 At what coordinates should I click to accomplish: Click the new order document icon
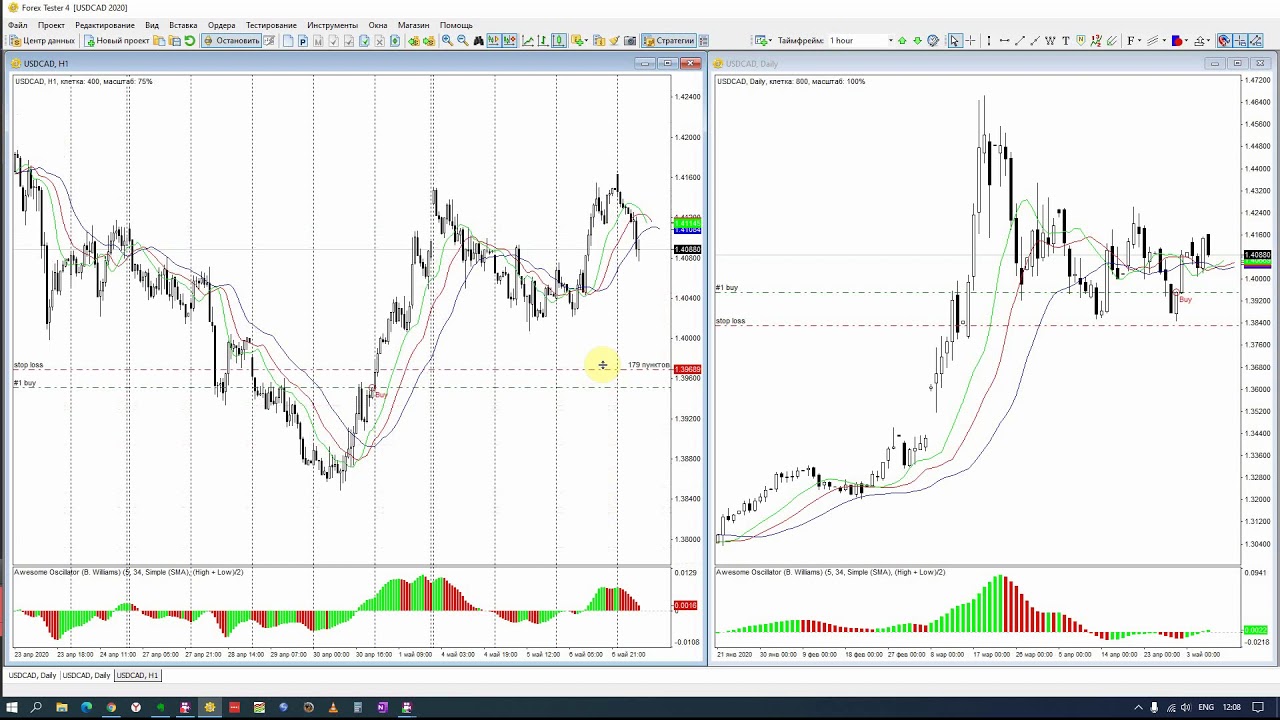[288, 41]
